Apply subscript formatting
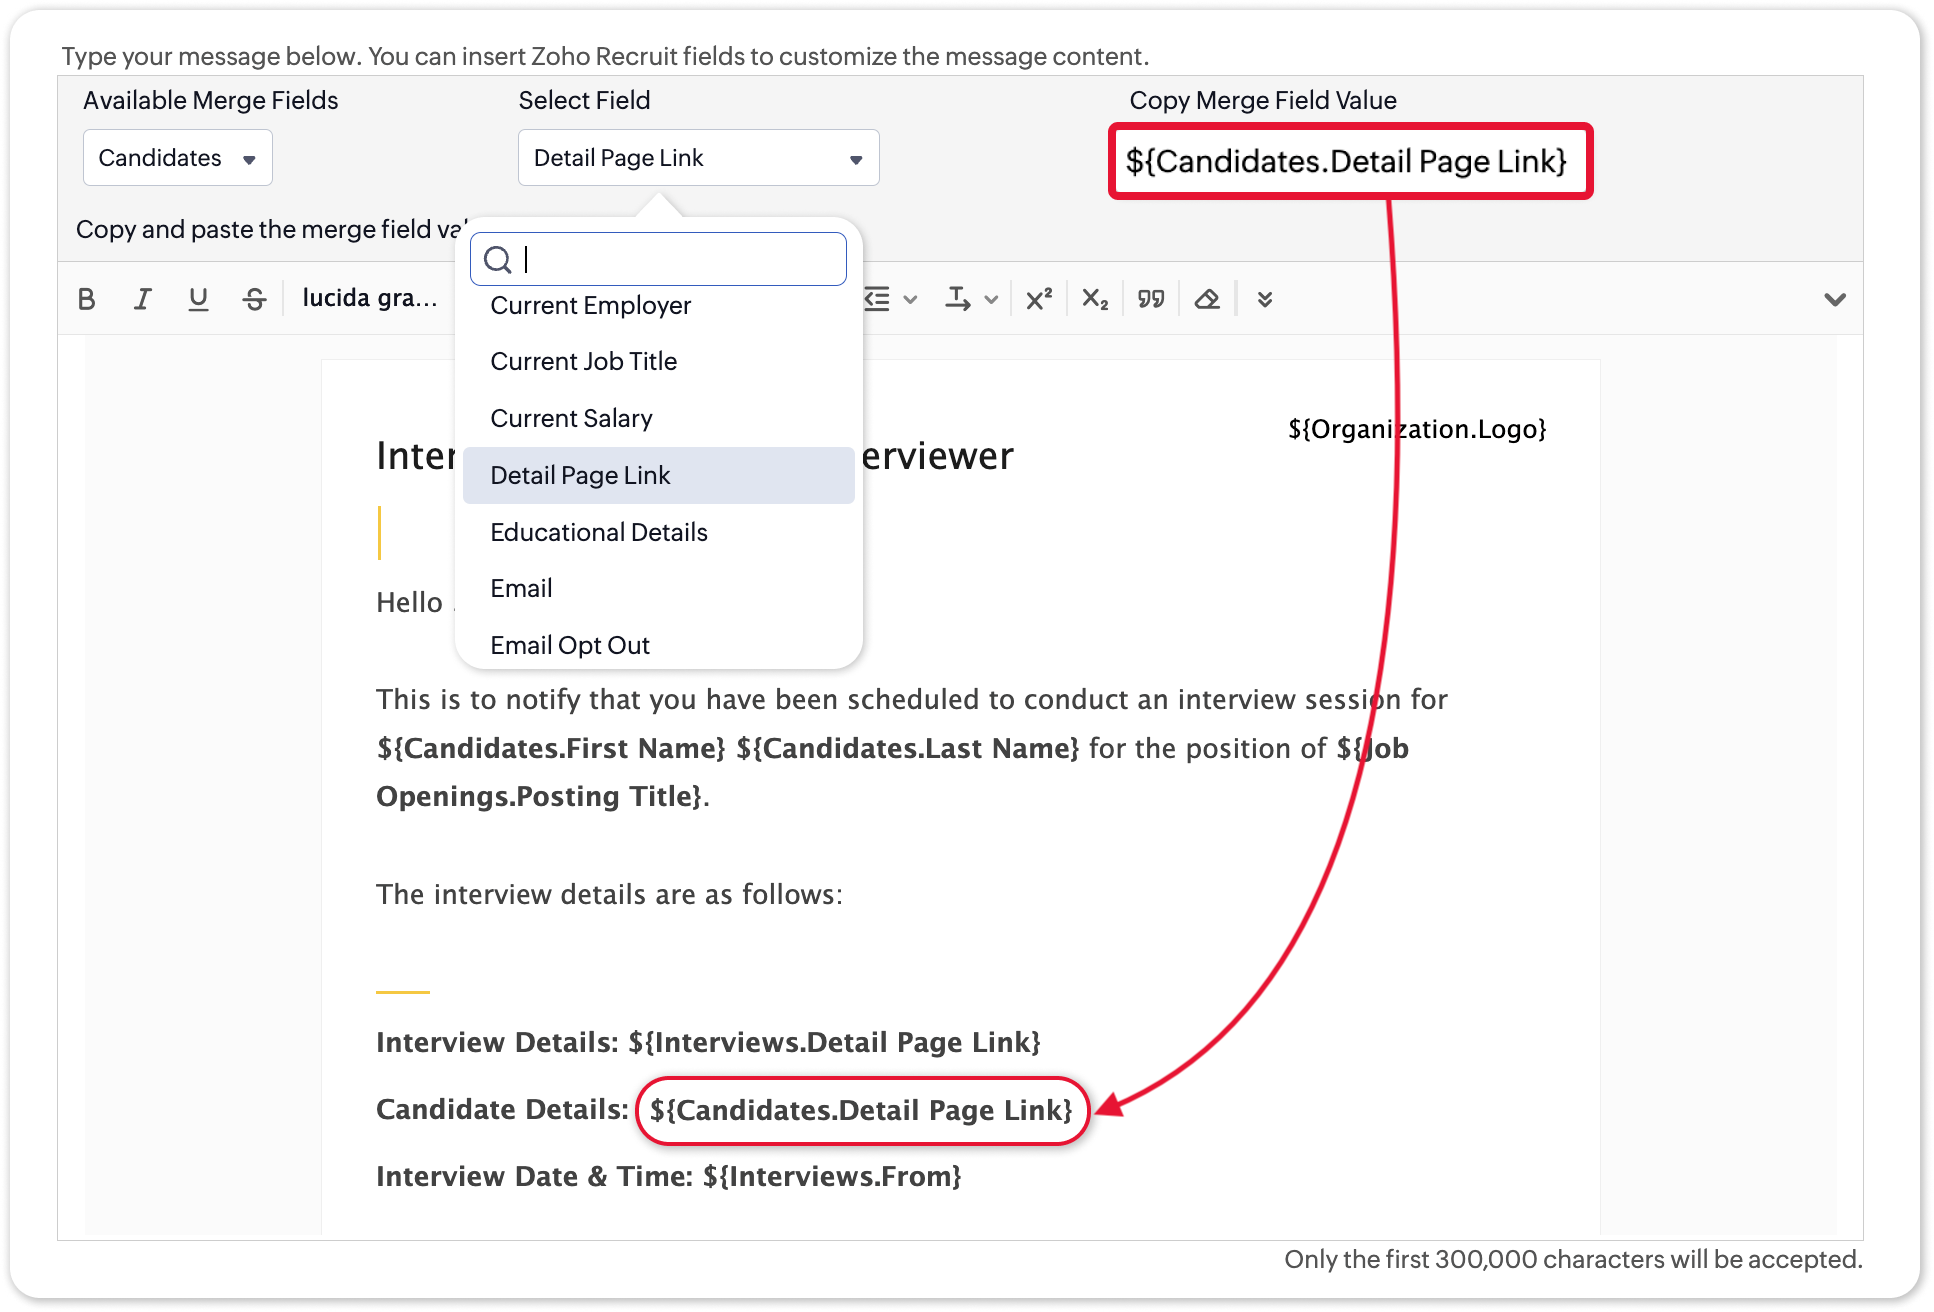The width and height of the screenshot is (1934, 1312). point(1095,299)
